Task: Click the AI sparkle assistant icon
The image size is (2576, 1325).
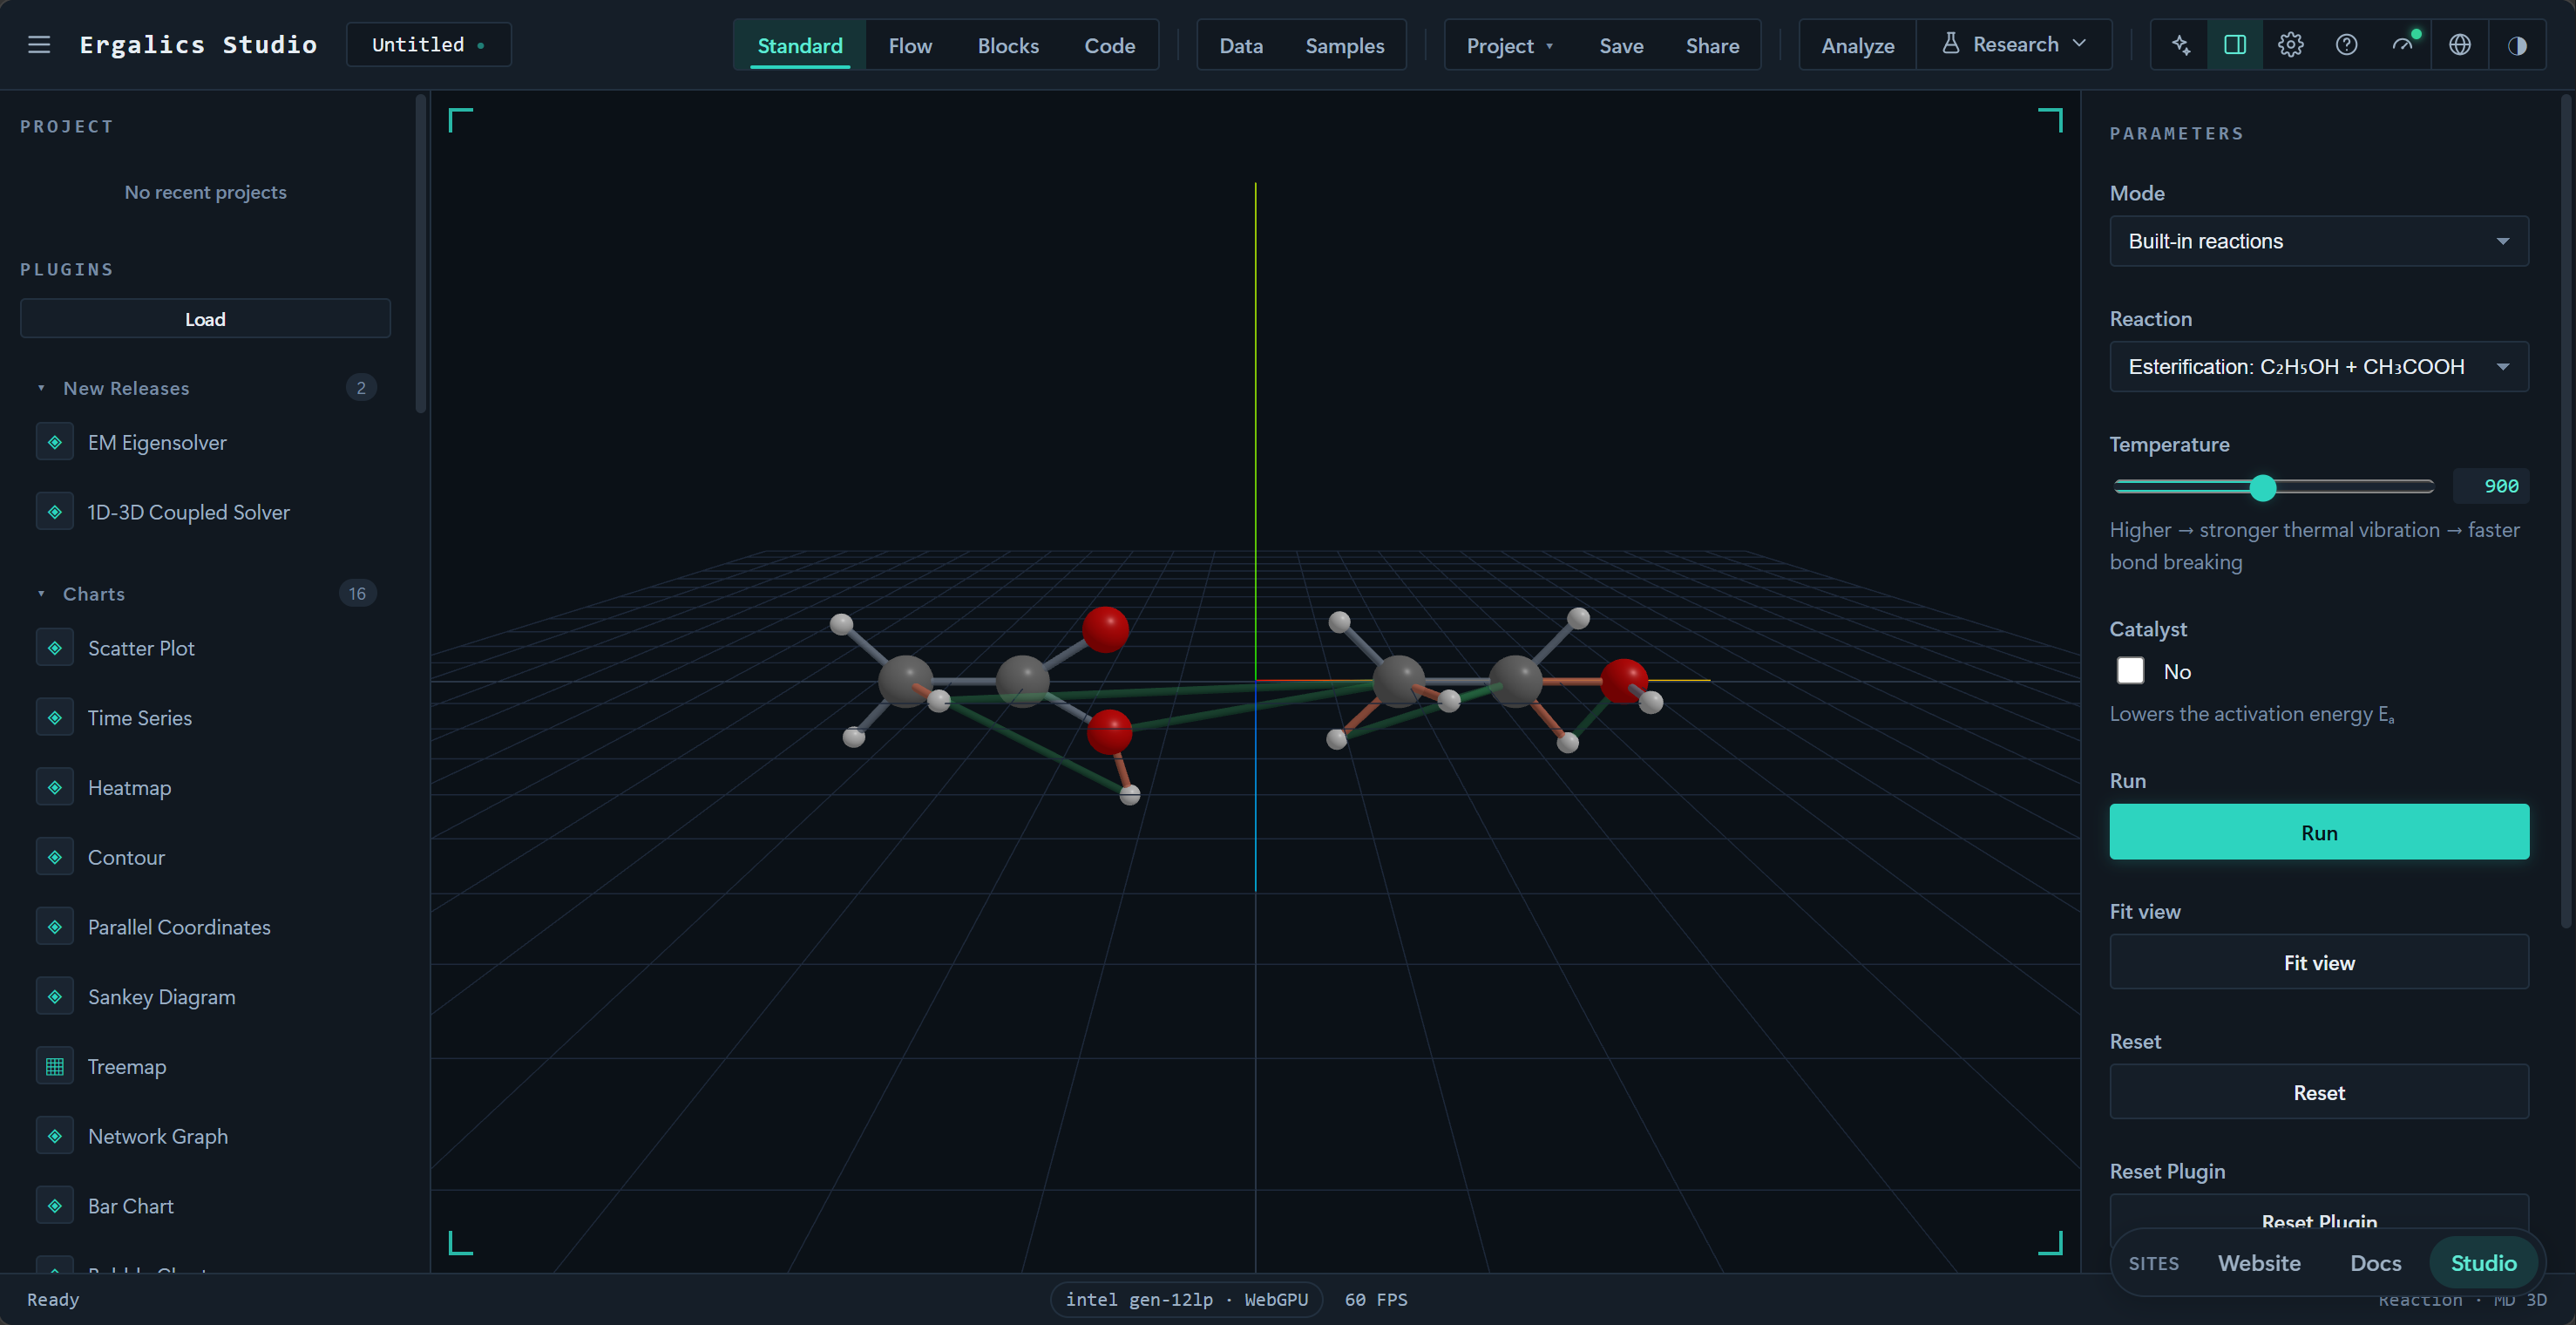Action: click(x=2181, y=45)
